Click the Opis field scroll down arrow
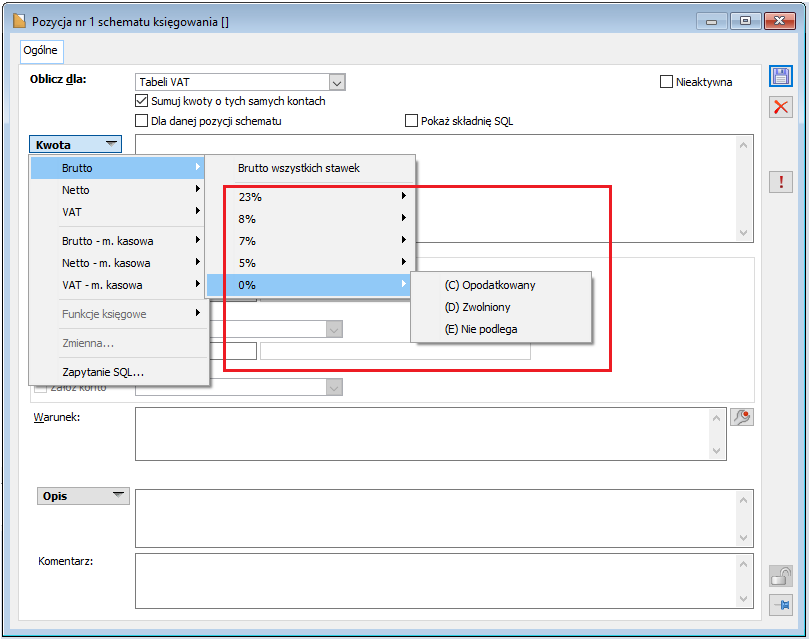 click(x=743, y=537)
